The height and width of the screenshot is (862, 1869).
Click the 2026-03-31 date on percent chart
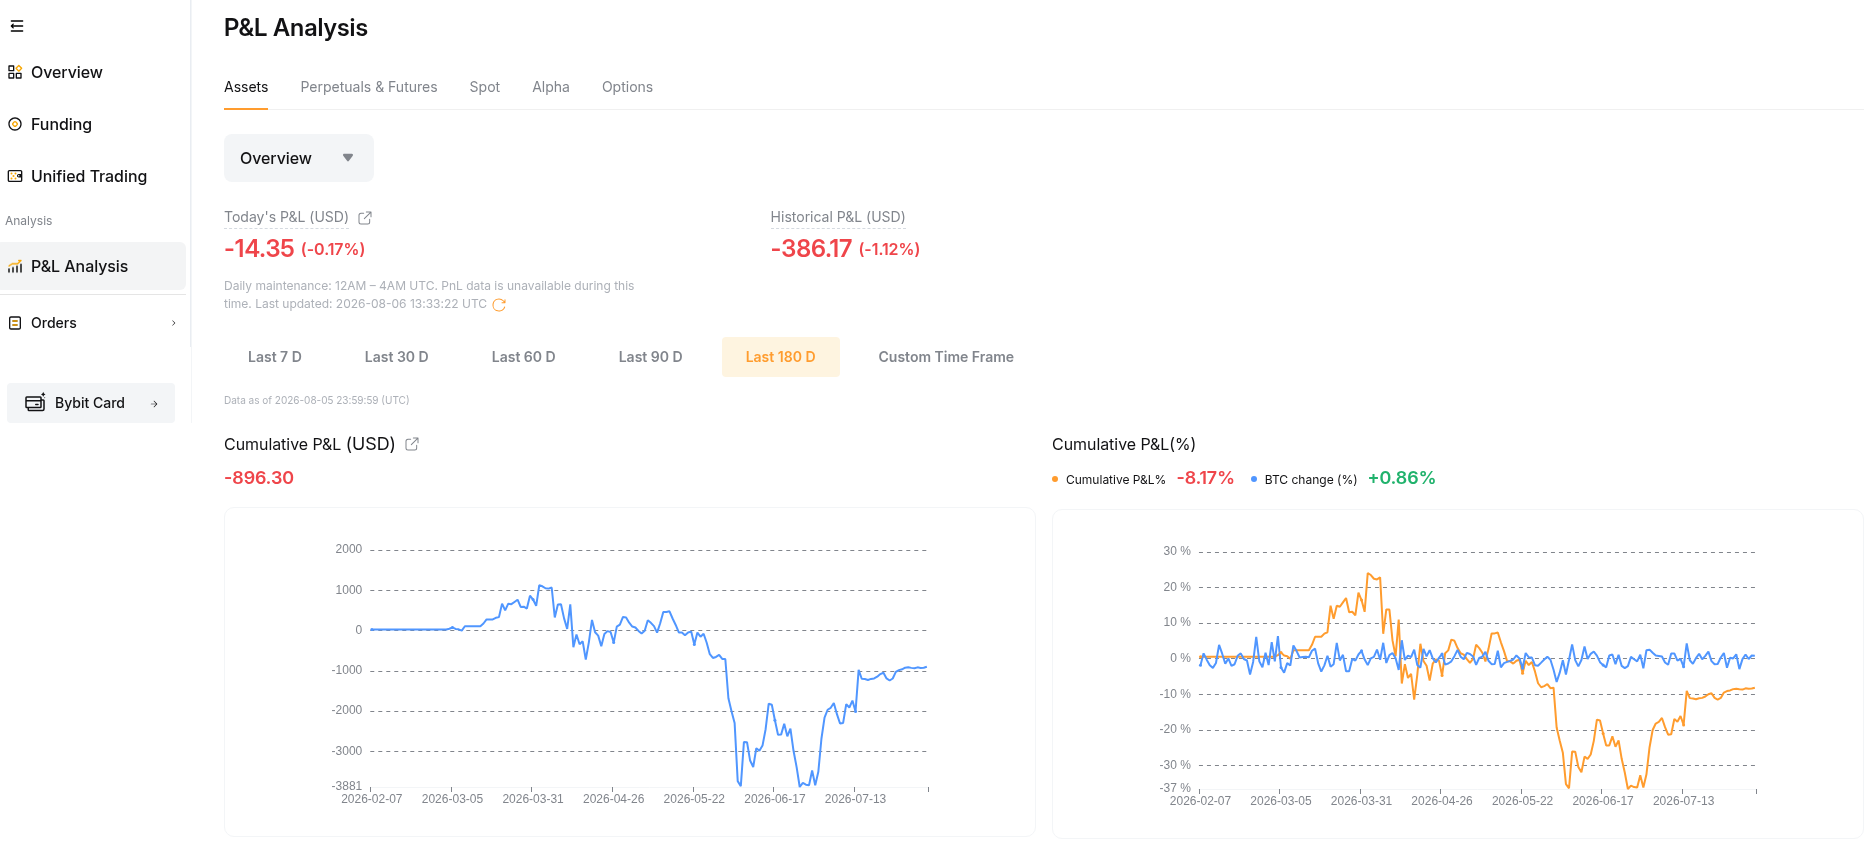1361,801
